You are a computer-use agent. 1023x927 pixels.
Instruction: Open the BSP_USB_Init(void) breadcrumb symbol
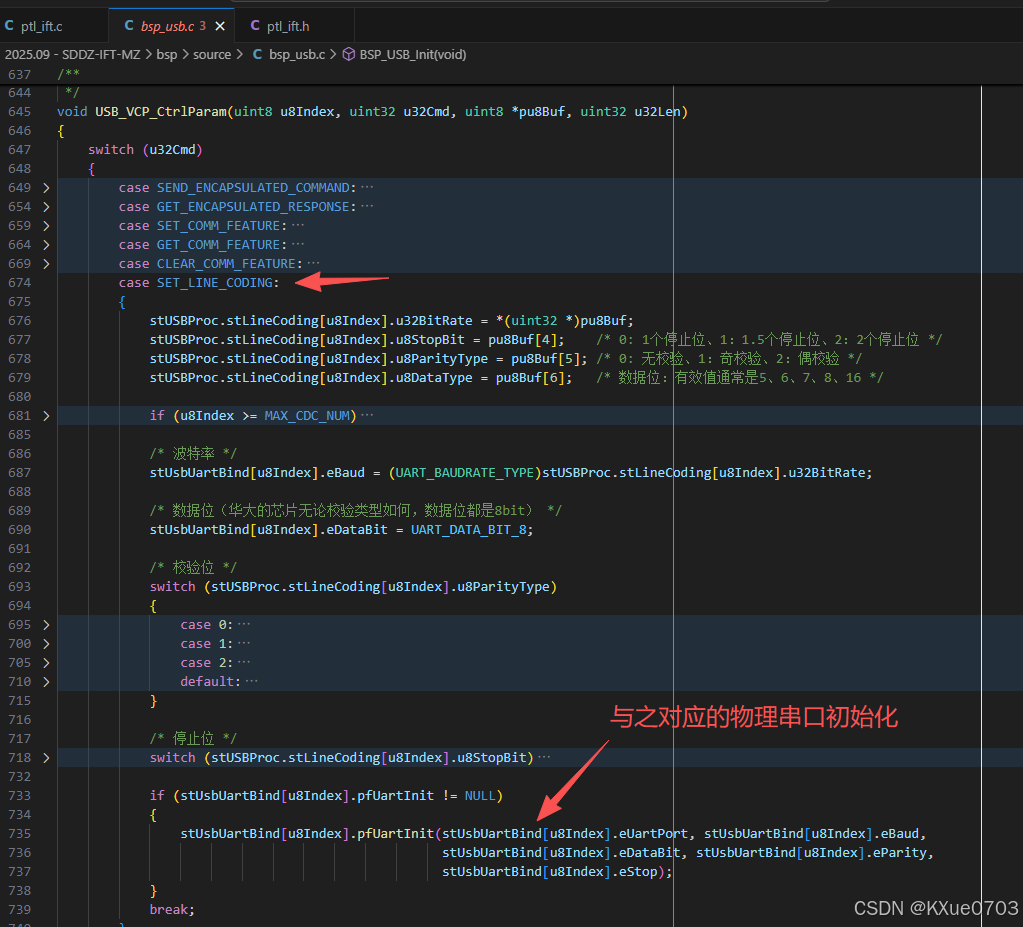pyautogui.click(x=412, y=55)
